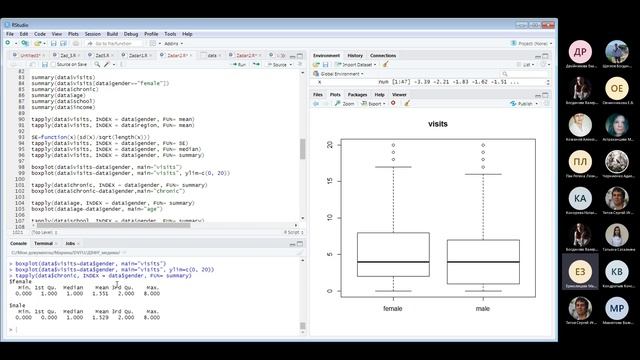Viewport: 640px width, 360px height.
Task: Select the ЕЗ participant avatar
Action: coord(580,271)
